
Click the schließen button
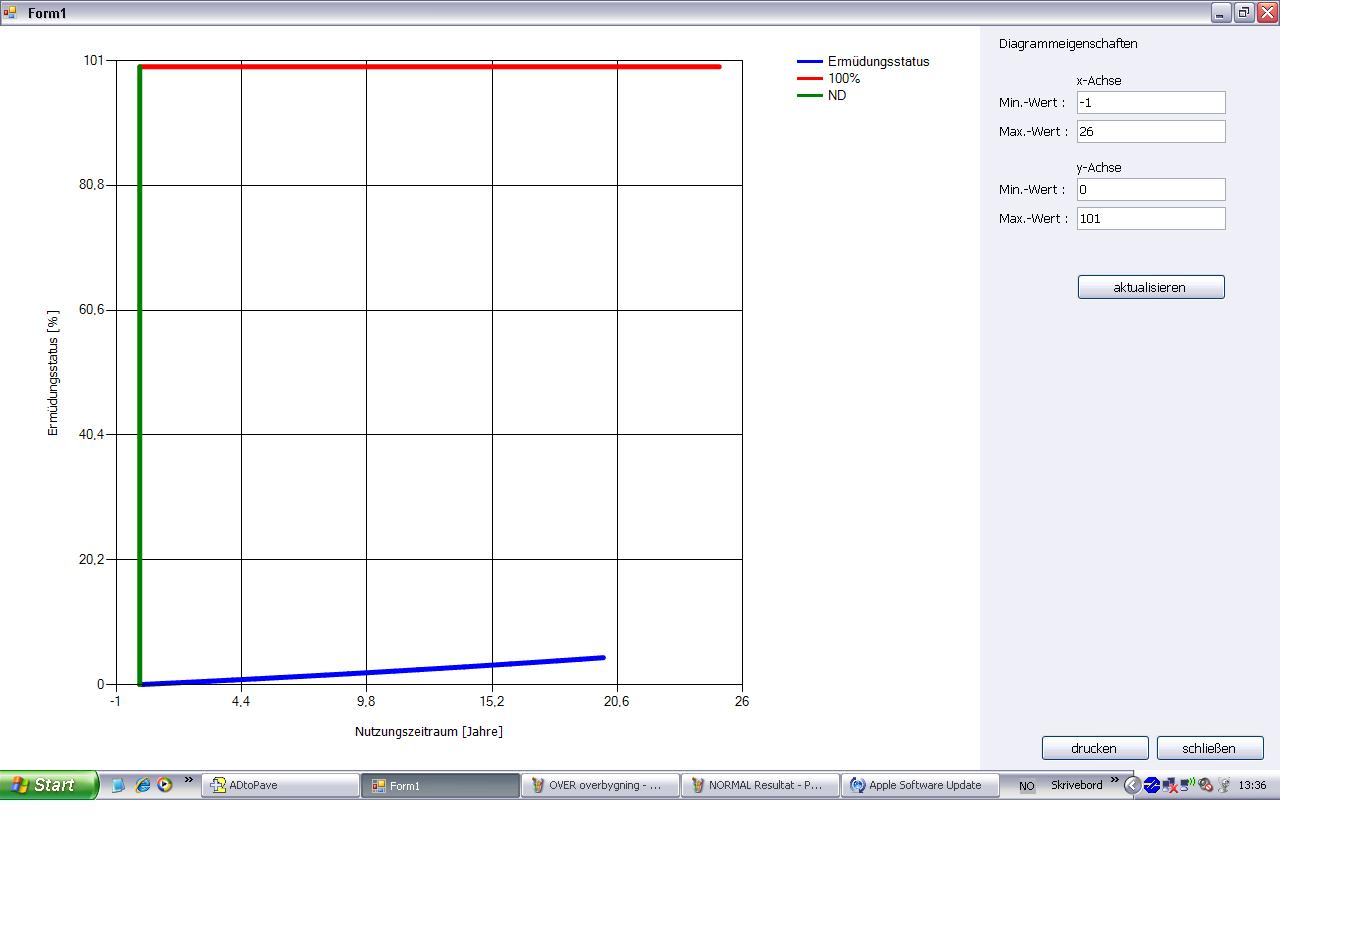point(1210,748)
